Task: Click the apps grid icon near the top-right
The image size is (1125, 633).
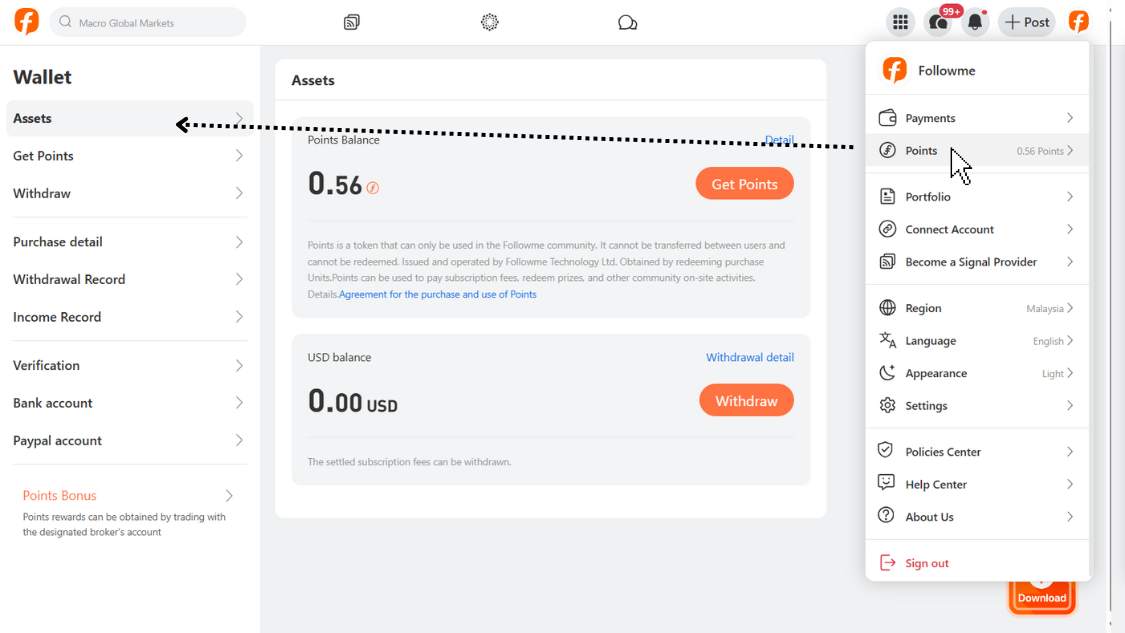Action: (899, 21)
